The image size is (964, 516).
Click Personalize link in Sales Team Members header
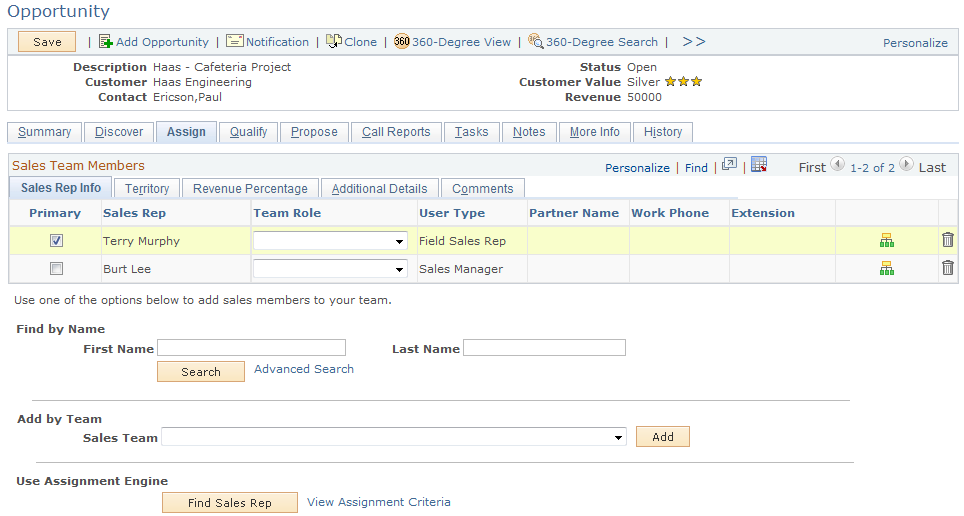637,168
